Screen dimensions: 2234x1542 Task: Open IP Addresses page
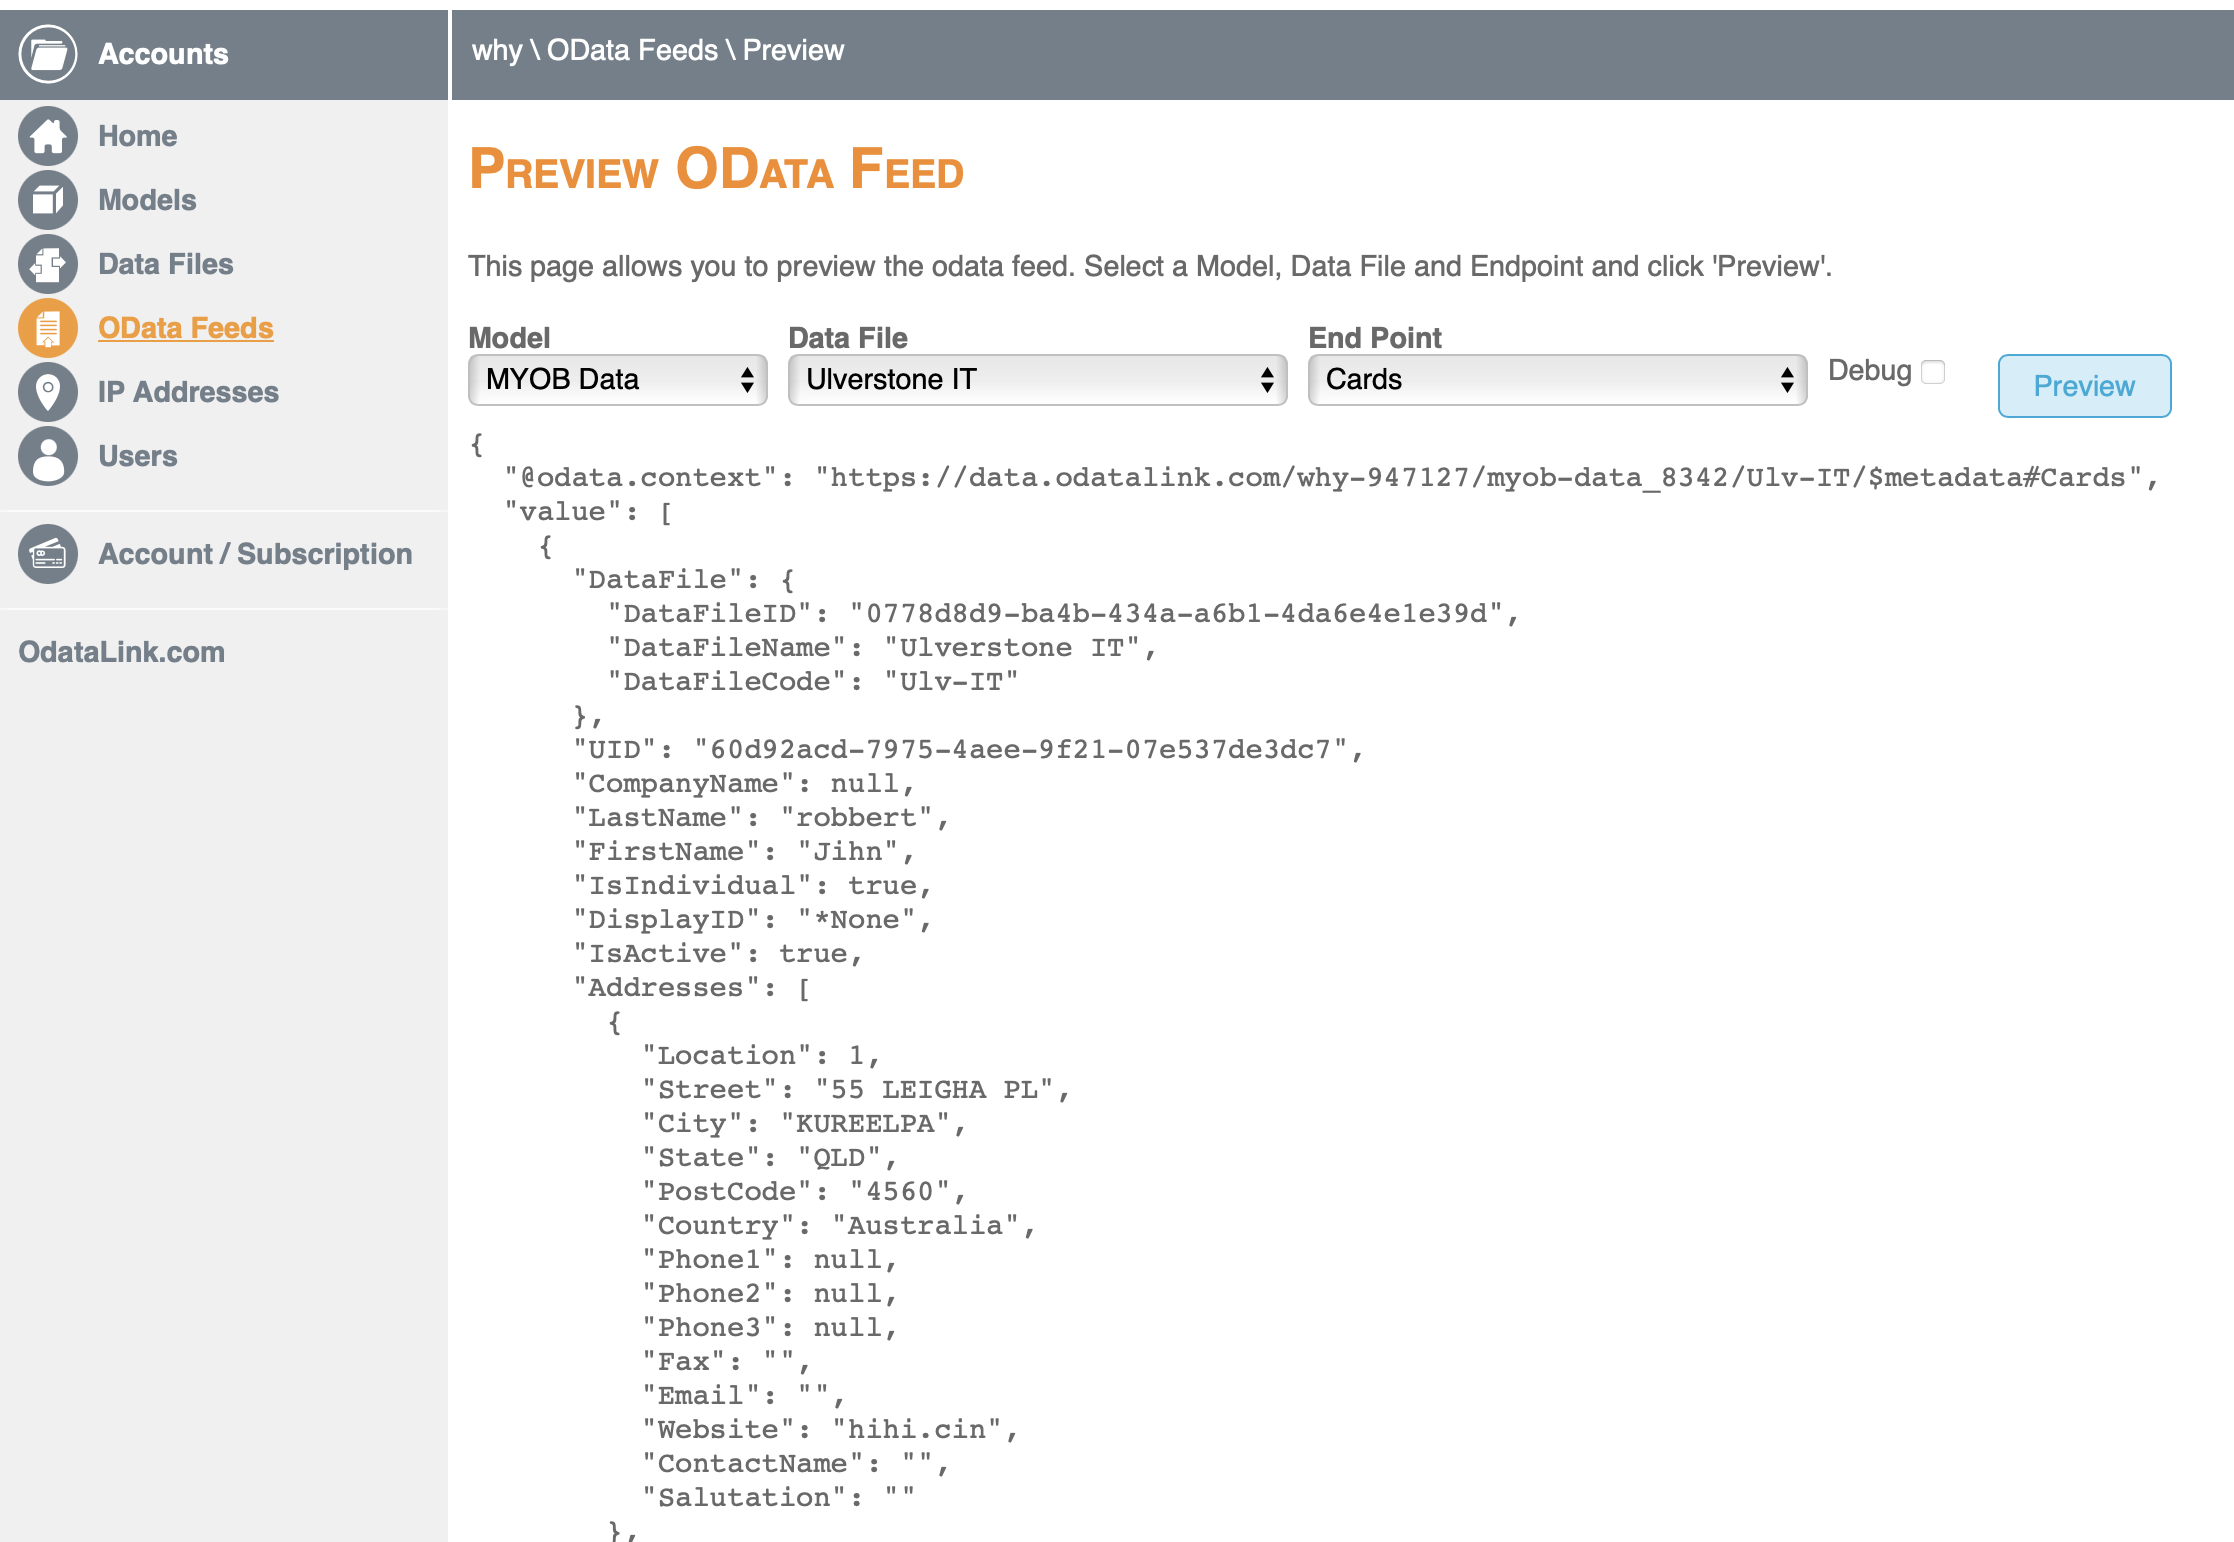click(188, 392)
